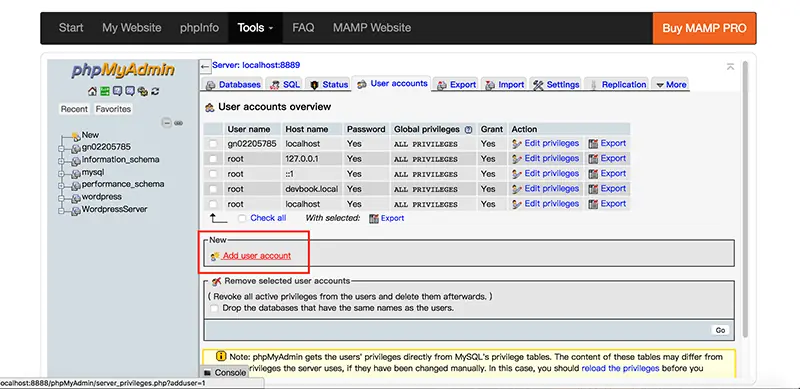The width and height of the screenshot is (800, 389).
Task: Click Edit privileges icon for root 127.0.0.1
Action: click(517, 159)
